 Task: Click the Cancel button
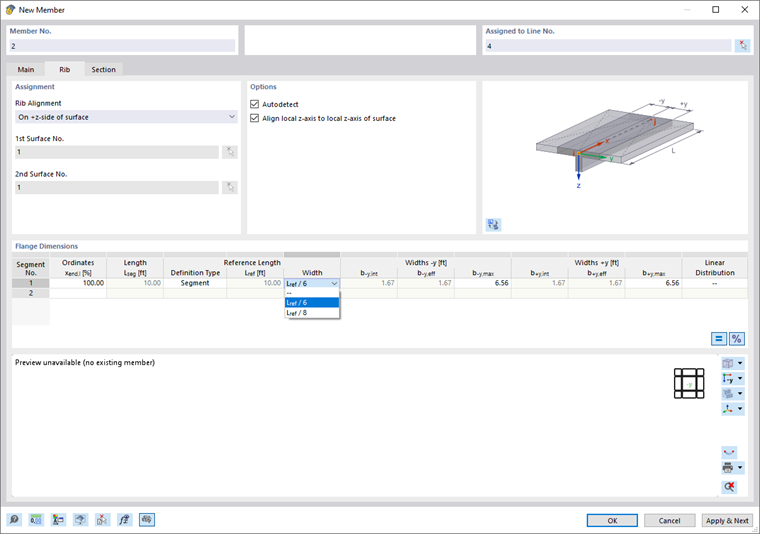pyautogui.click(x=669, y=520)
